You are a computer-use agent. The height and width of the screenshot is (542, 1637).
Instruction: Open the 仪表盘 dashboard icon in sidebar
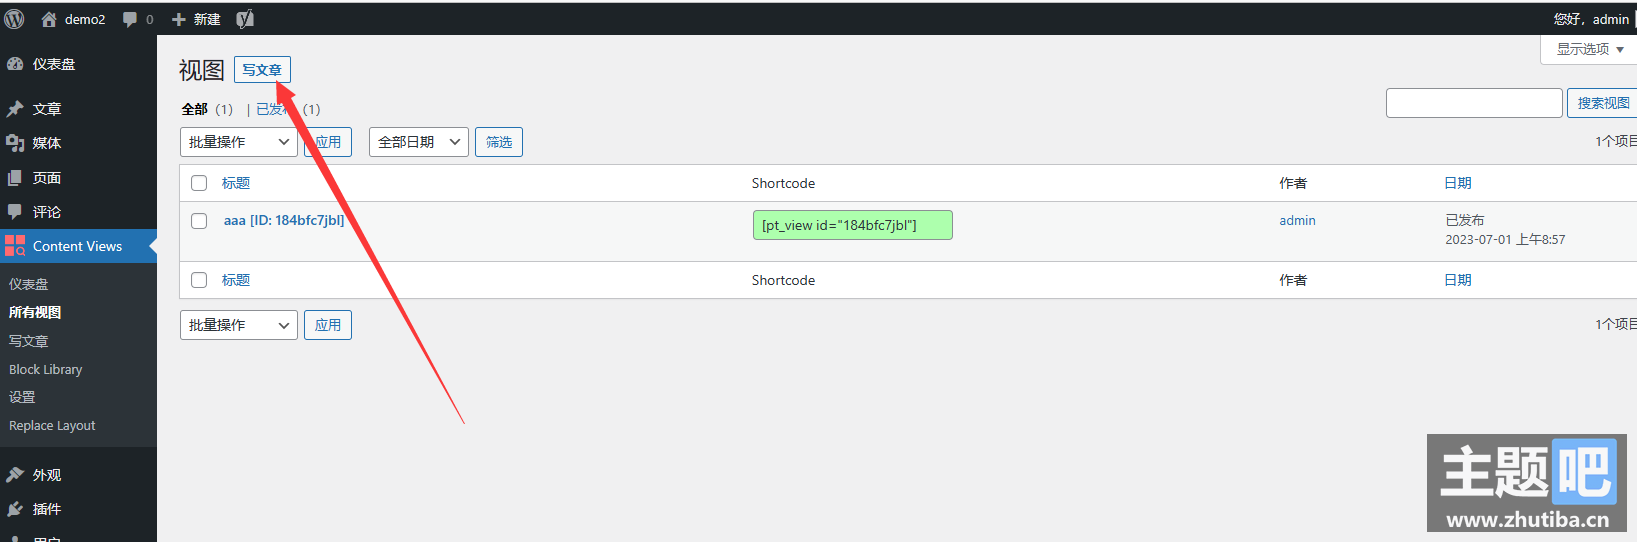[15, 64]
